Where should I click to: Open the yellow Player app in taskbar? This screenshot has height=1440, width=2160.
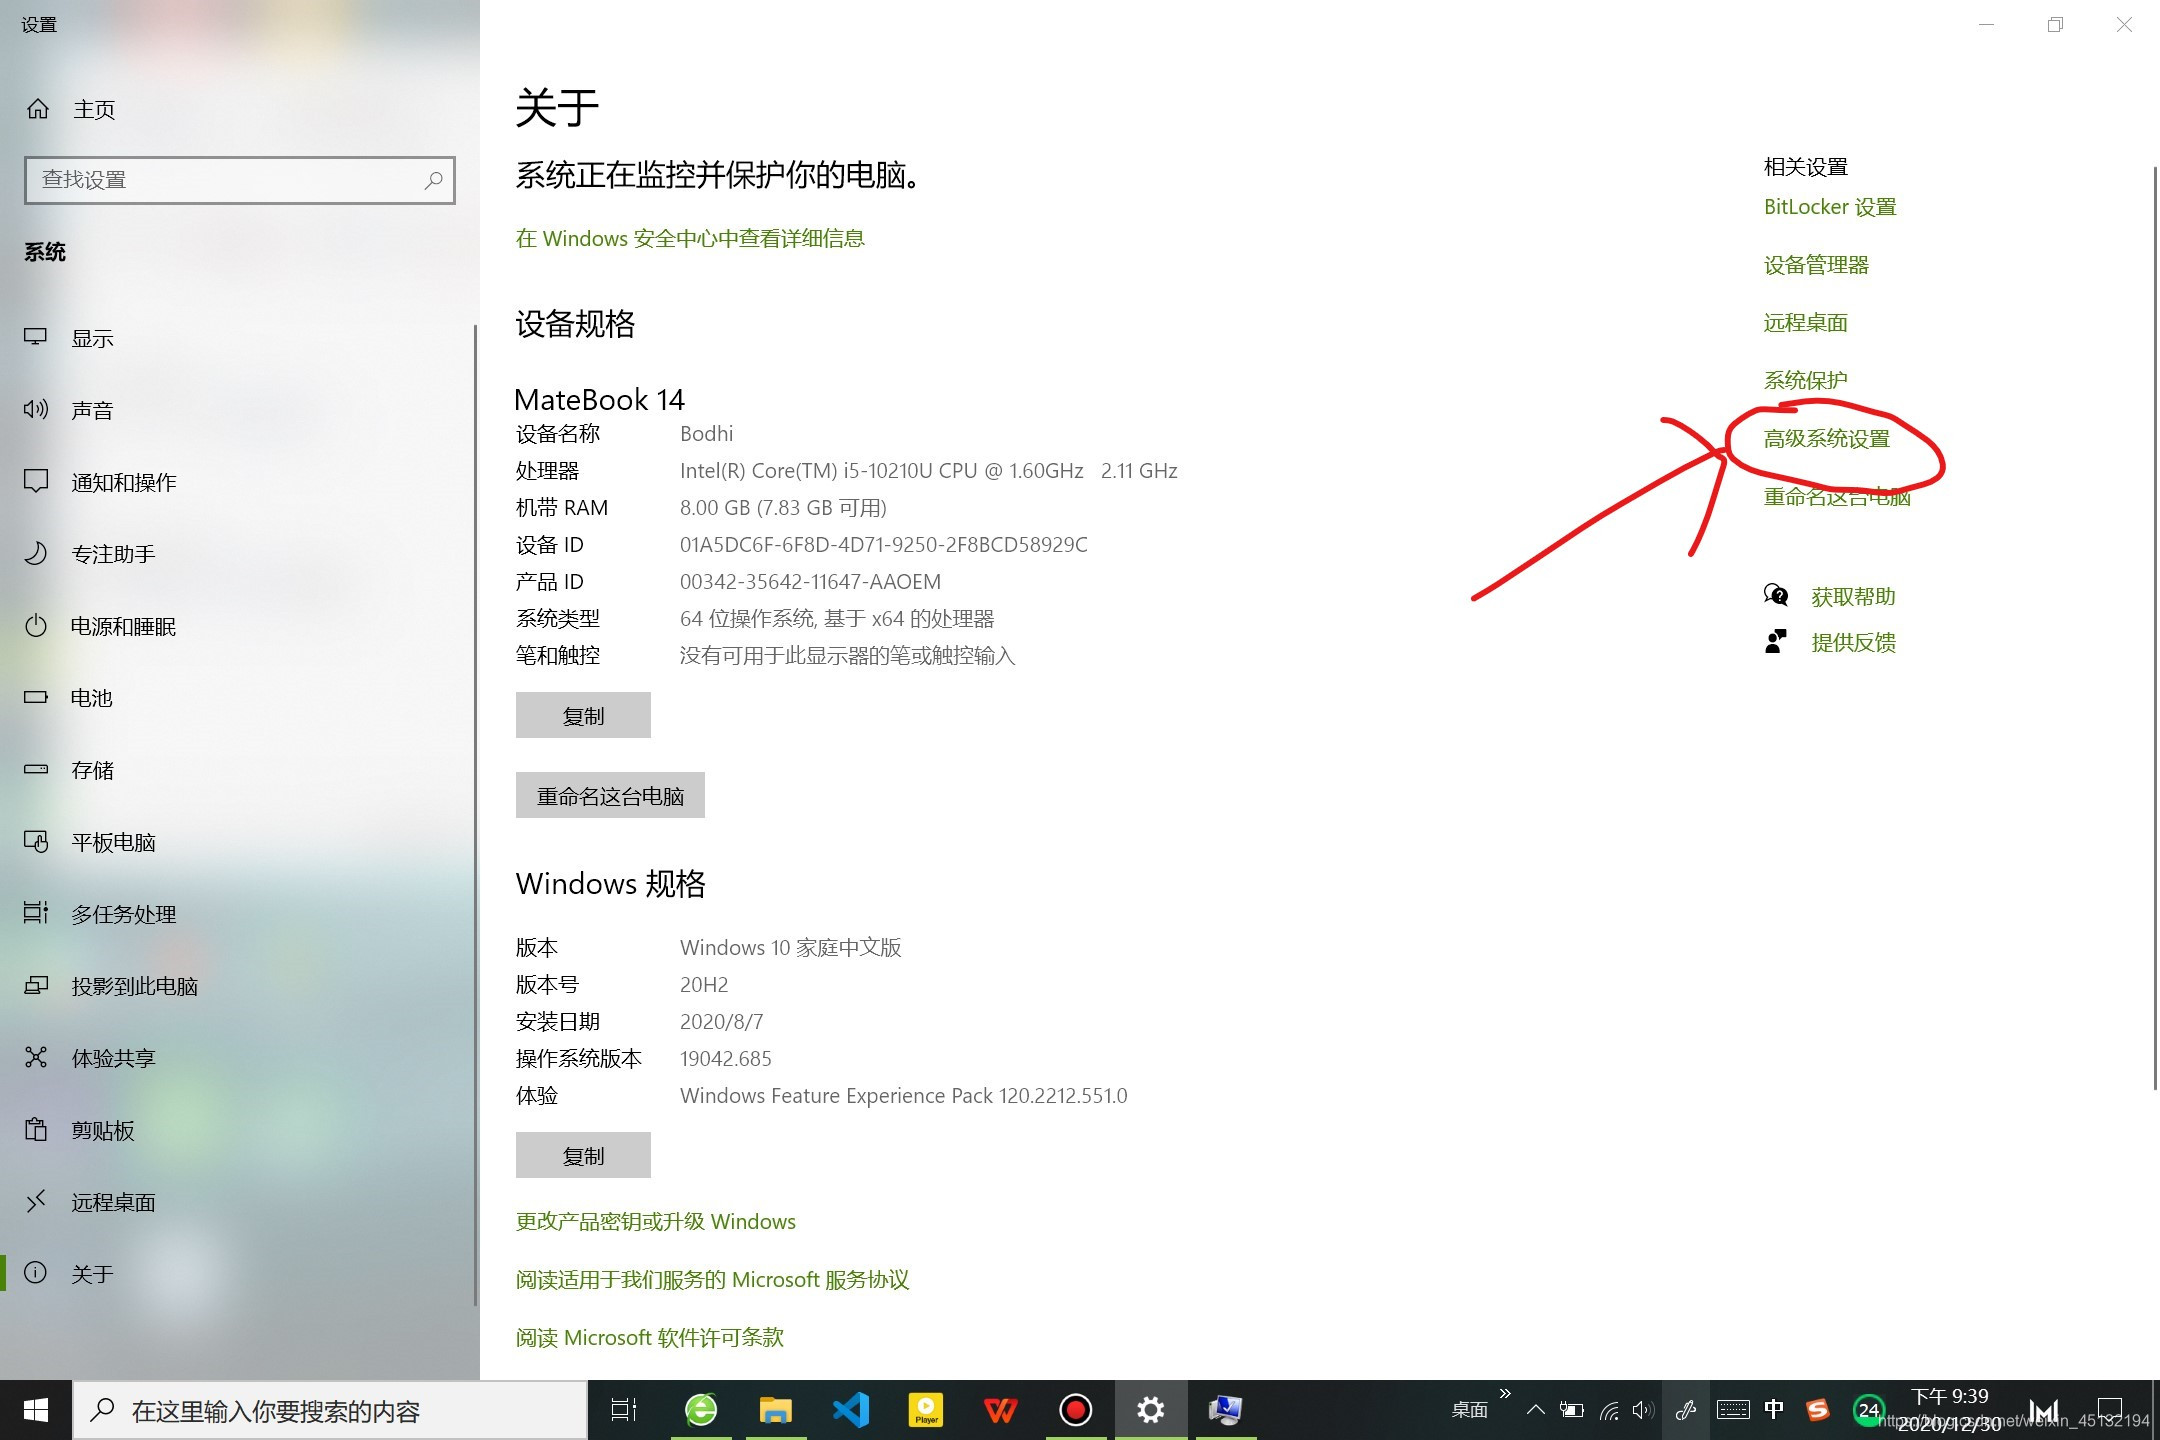[x=926, y=1410]
